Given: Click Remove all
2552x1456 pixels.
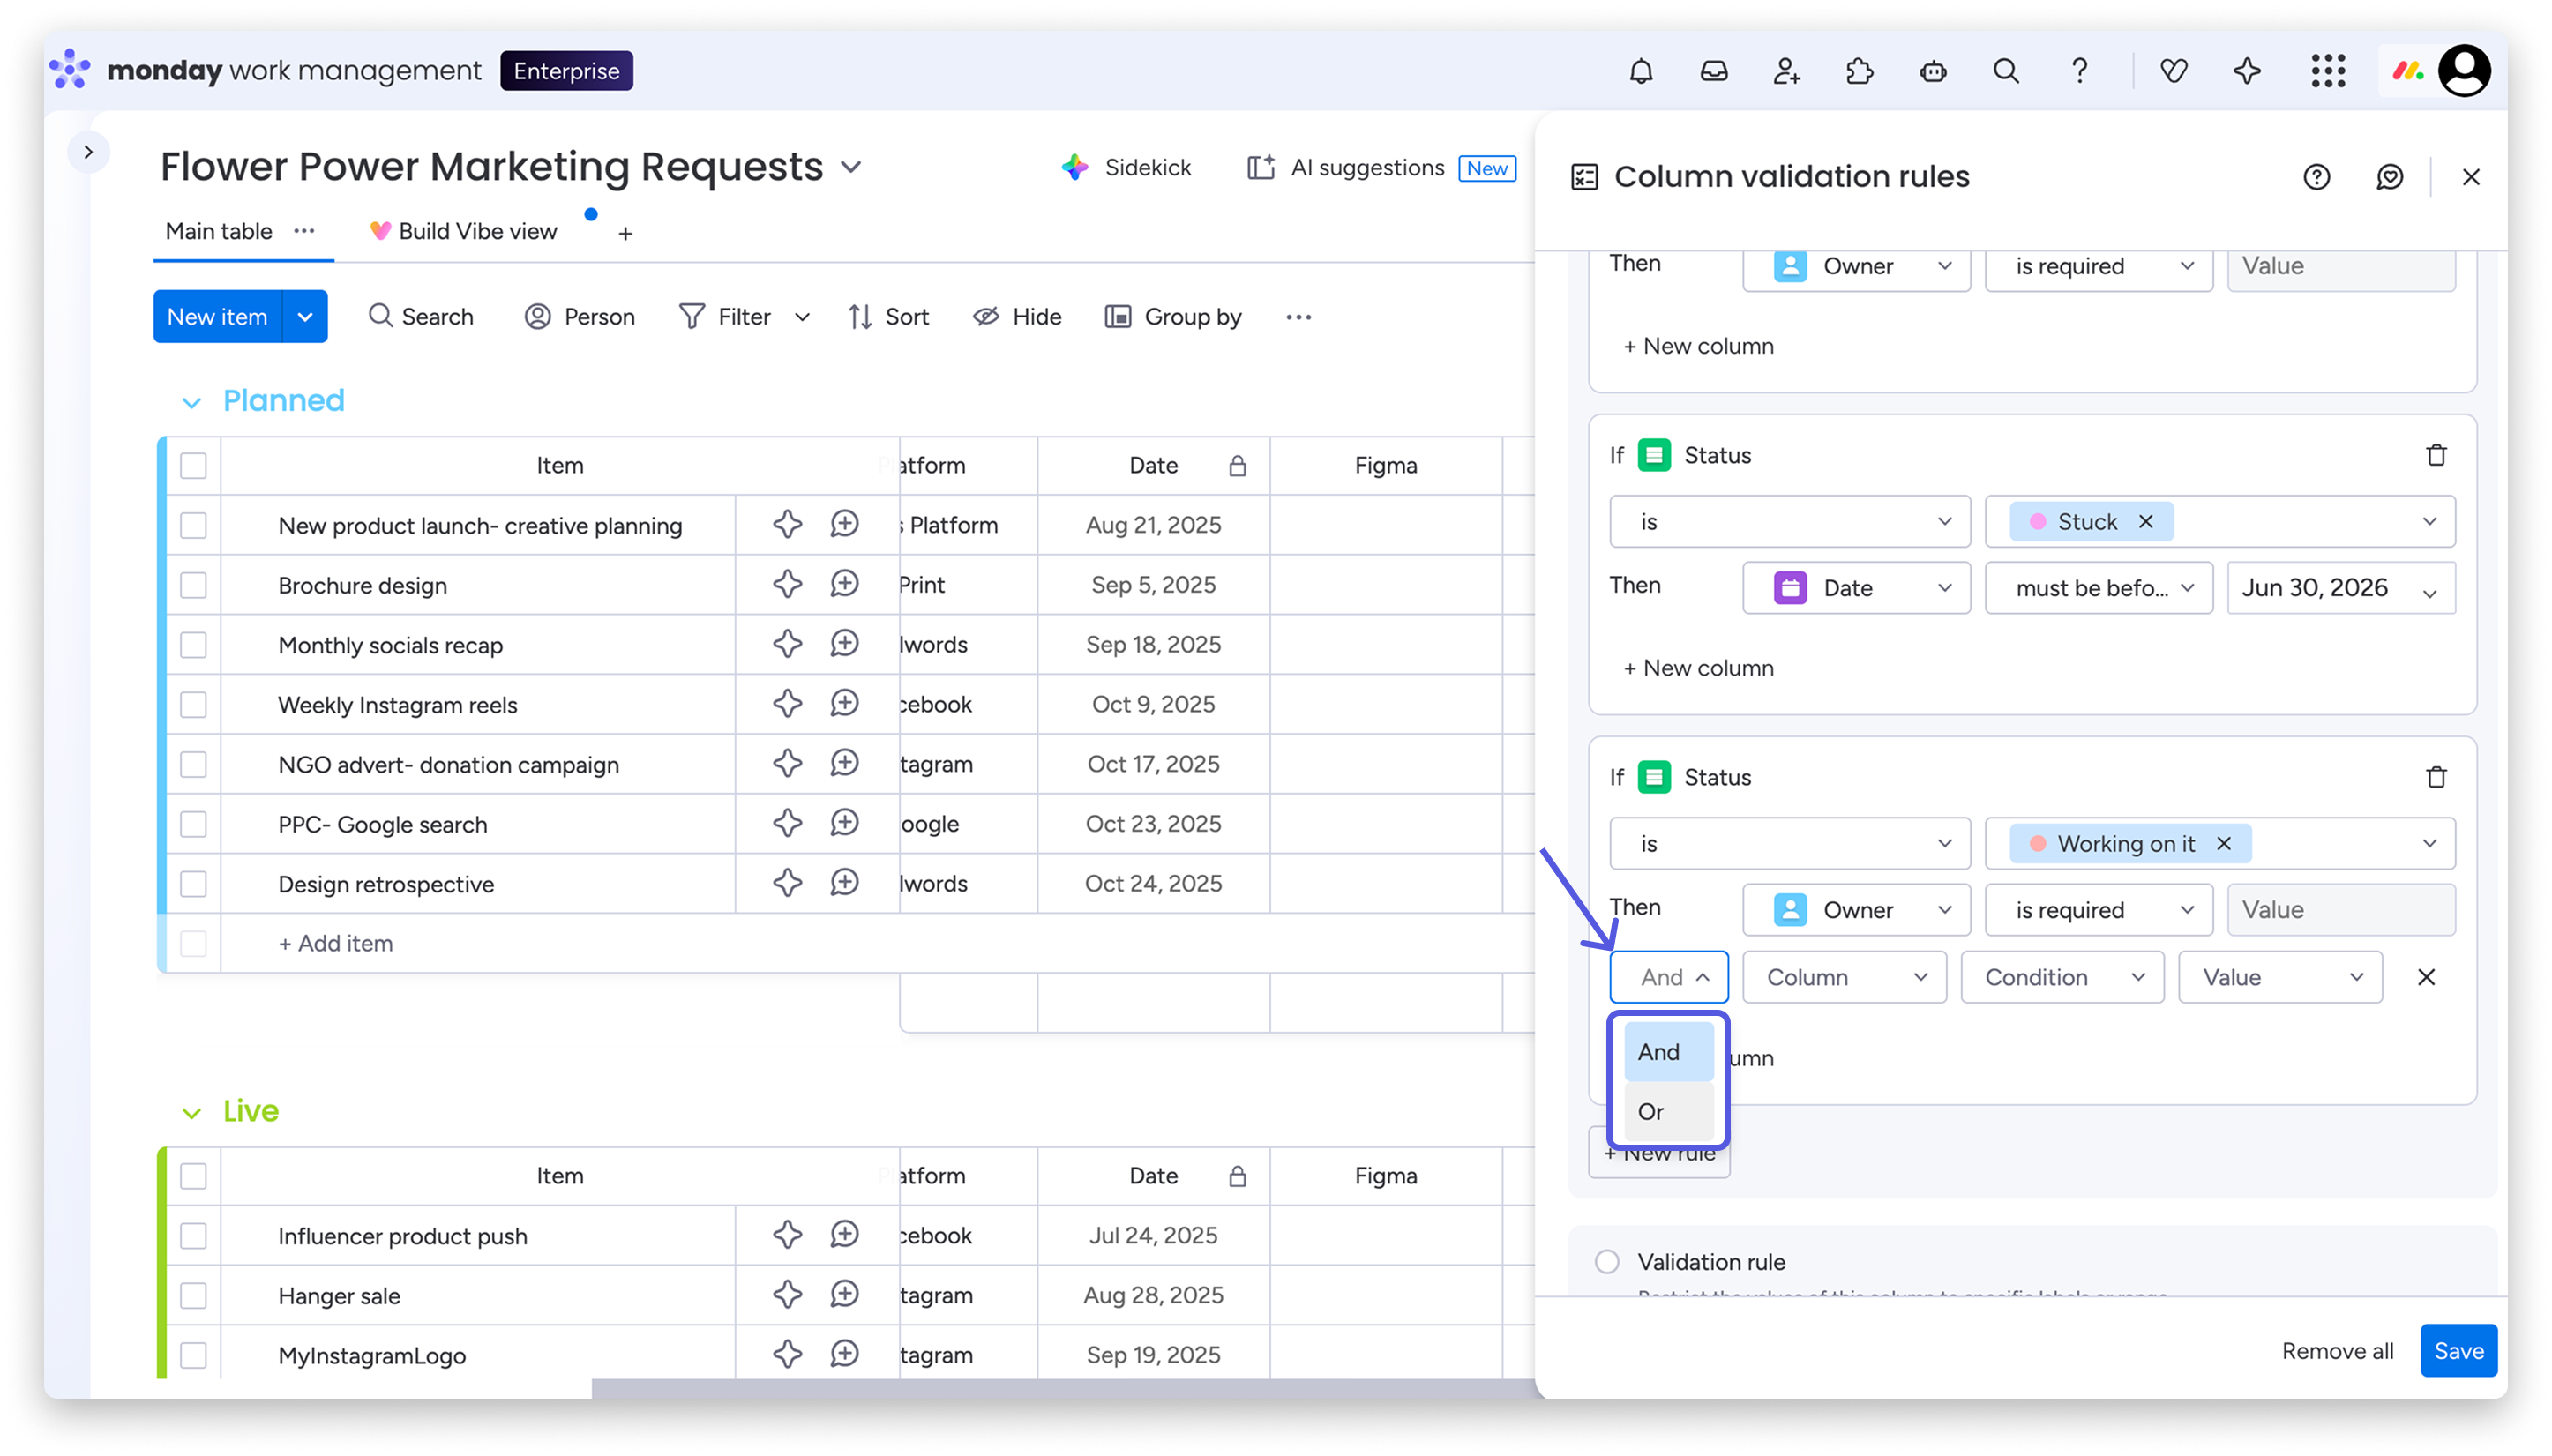Looking at the screenshot, I should tap(2337, 1351).
